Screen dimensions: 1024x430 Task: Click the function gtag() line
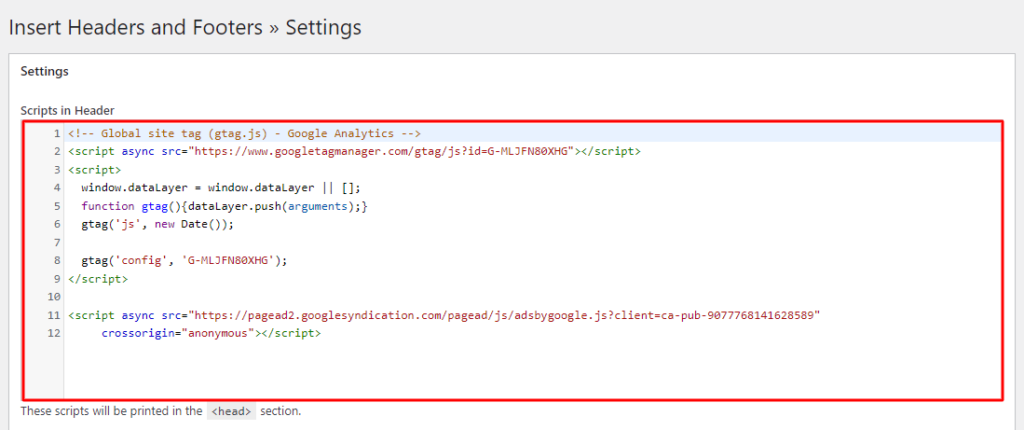pyautogui.click(x=225, y=206)
